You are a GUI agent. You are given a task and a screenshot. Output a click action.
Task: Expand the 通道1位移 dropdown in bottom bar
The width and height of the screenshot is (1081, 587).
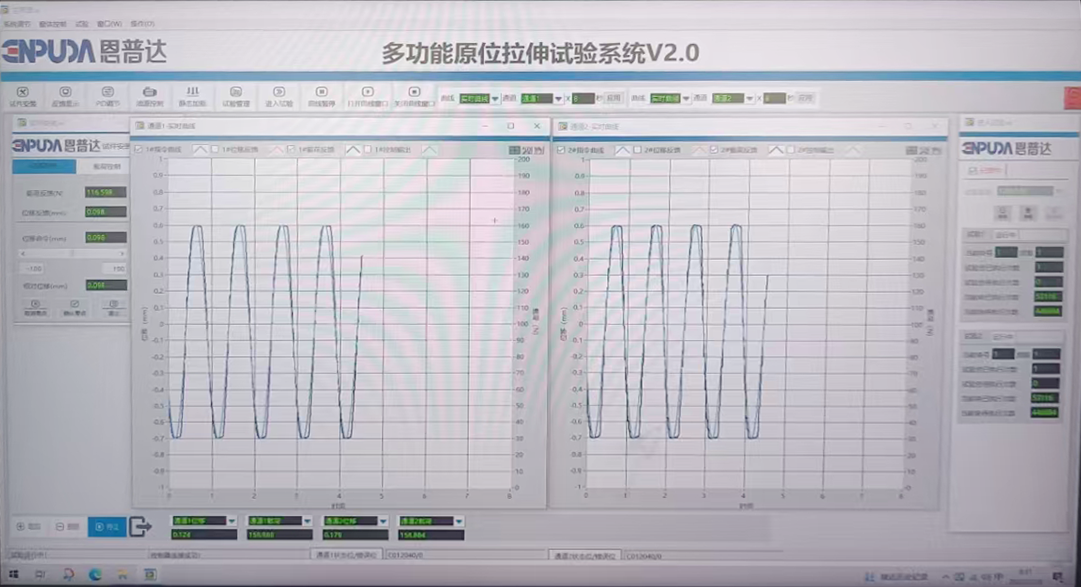point(231,521)
